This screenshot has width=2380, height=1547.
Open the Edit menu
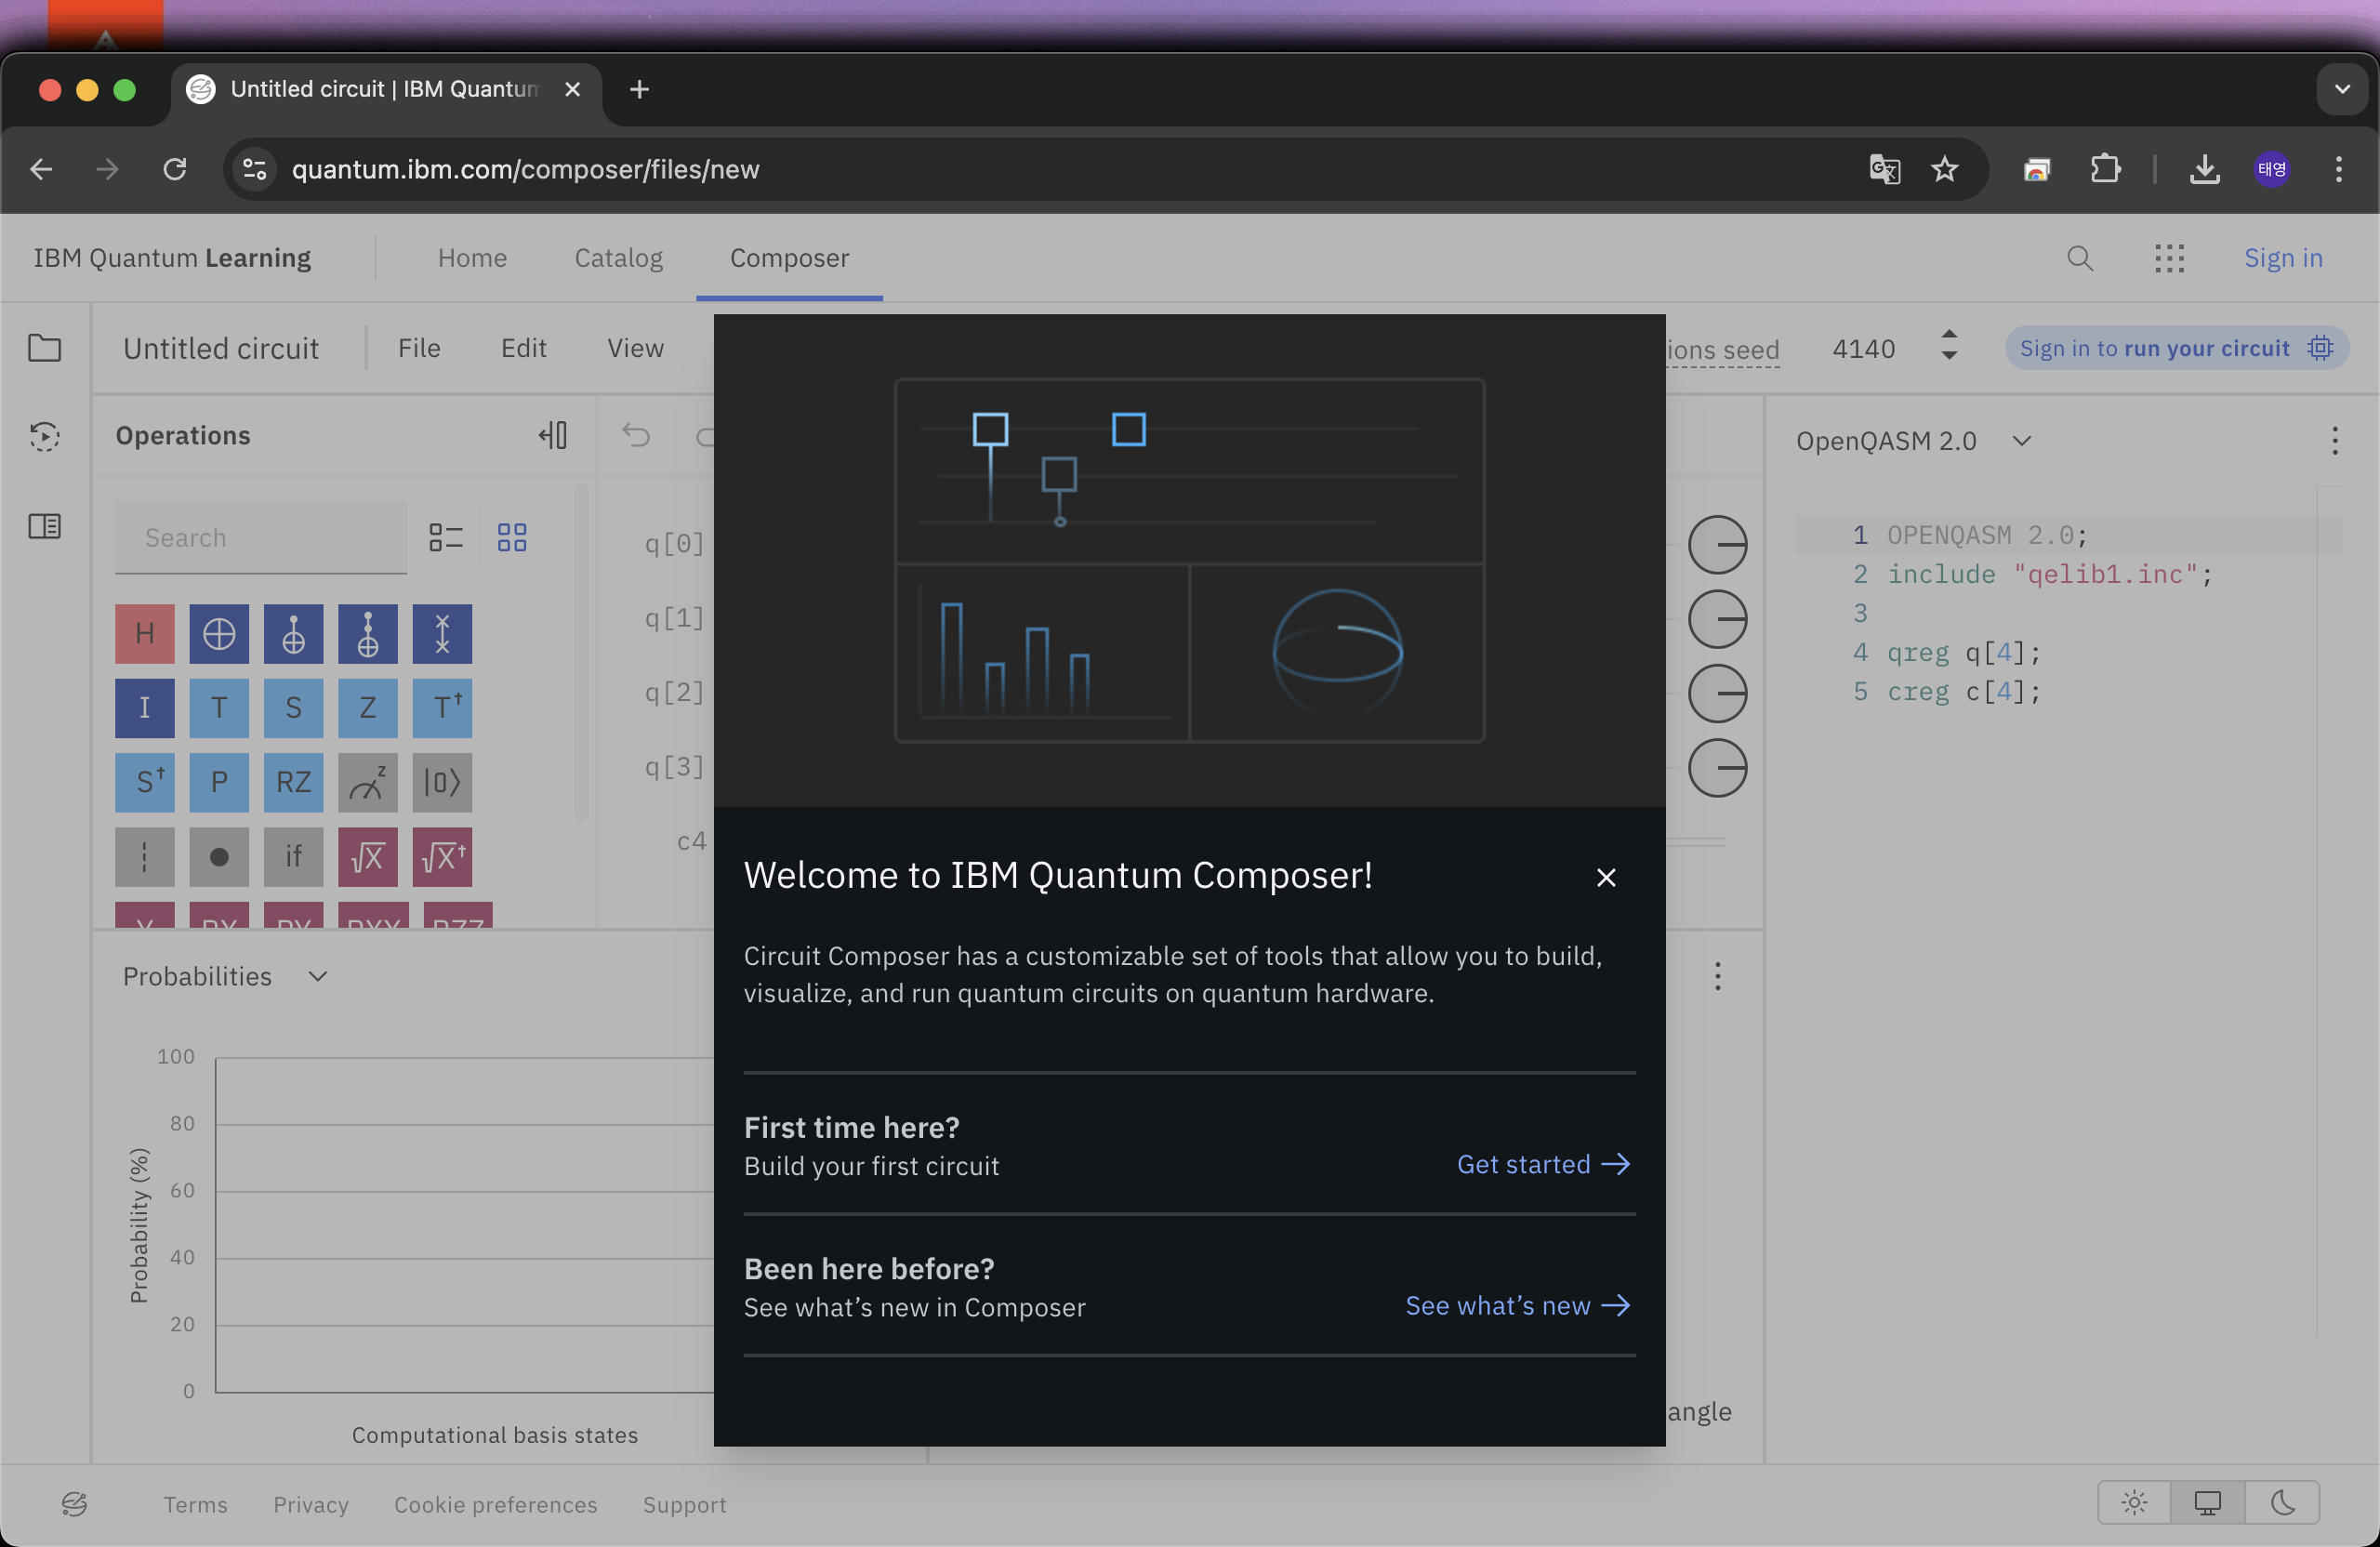(523, 348)
